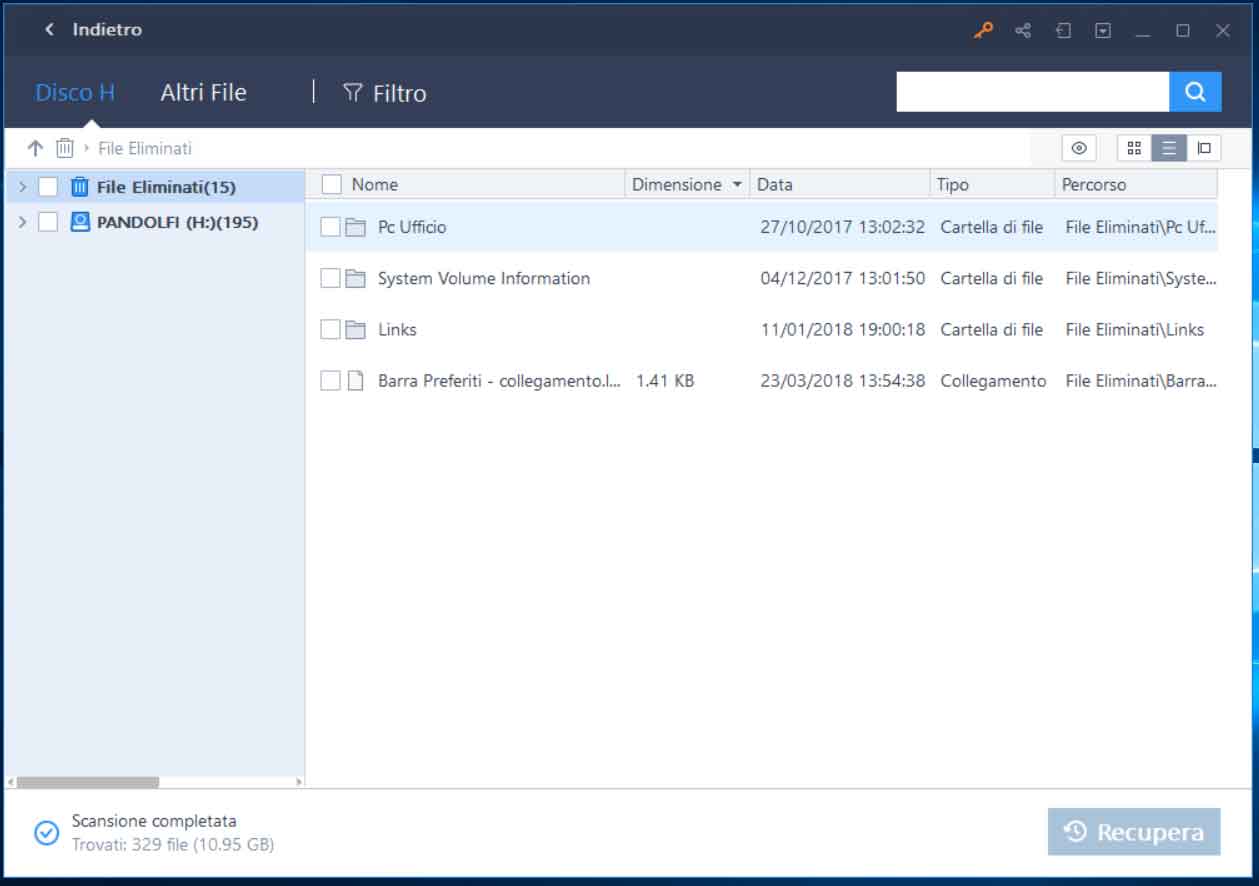Click the trash bin breadcrumb icon
The width and height of the screenshot is (1259, 886).
point(65,148)
